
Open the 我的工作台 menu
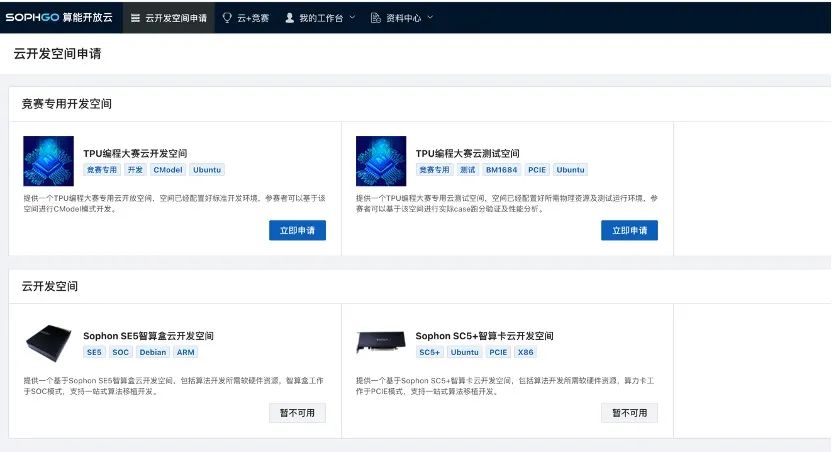320,18
